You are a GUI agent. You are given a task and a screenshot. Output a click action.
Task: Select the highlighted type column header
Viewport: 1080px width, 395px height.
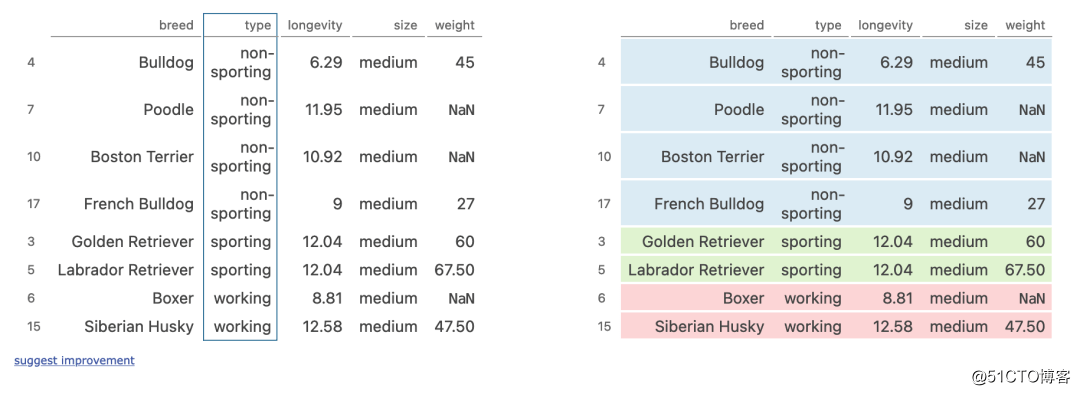coord(258,26)
